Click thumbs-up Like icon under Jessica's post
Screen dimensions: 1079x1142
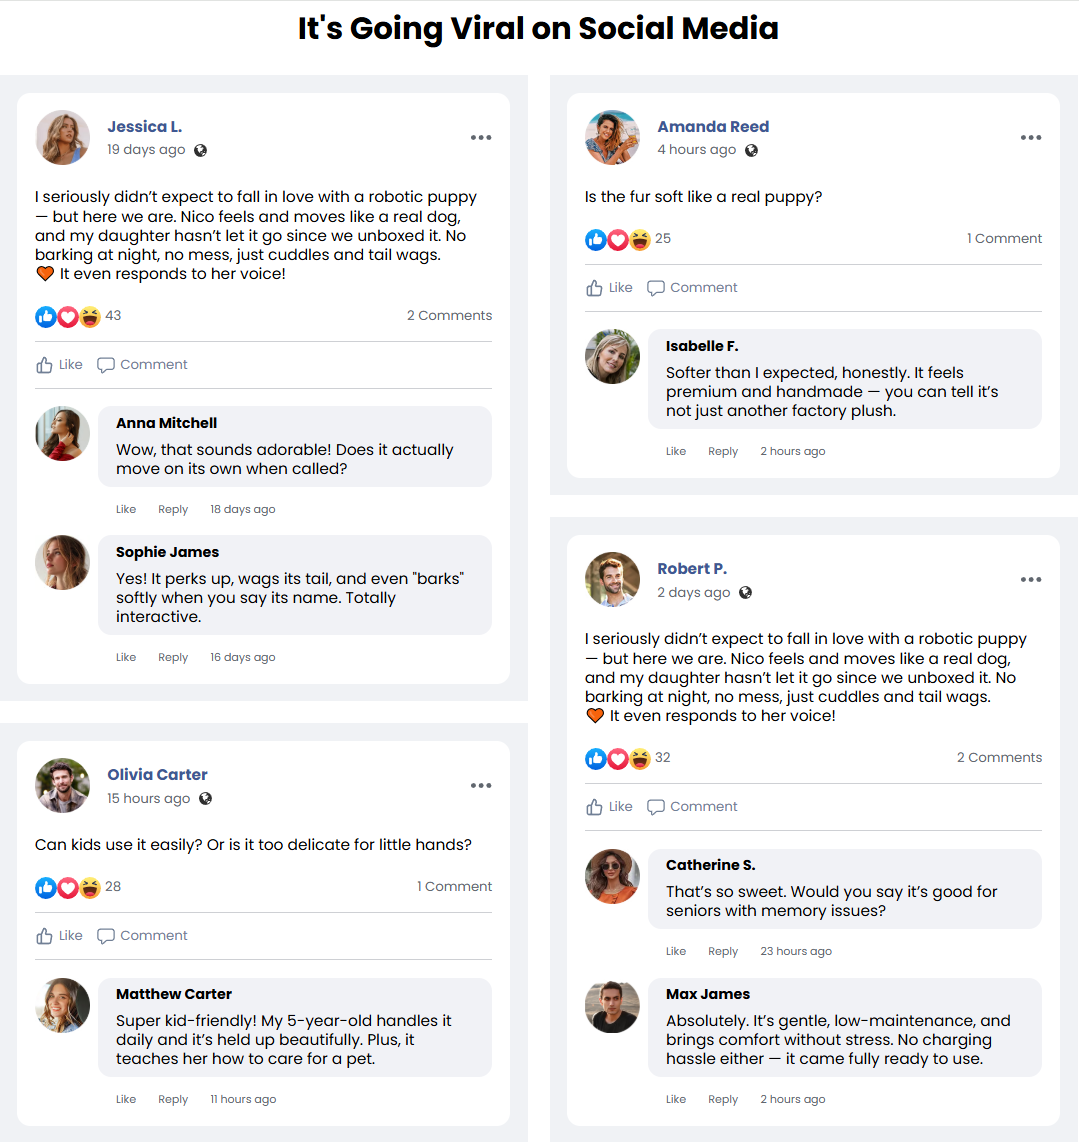coord(45,365)
